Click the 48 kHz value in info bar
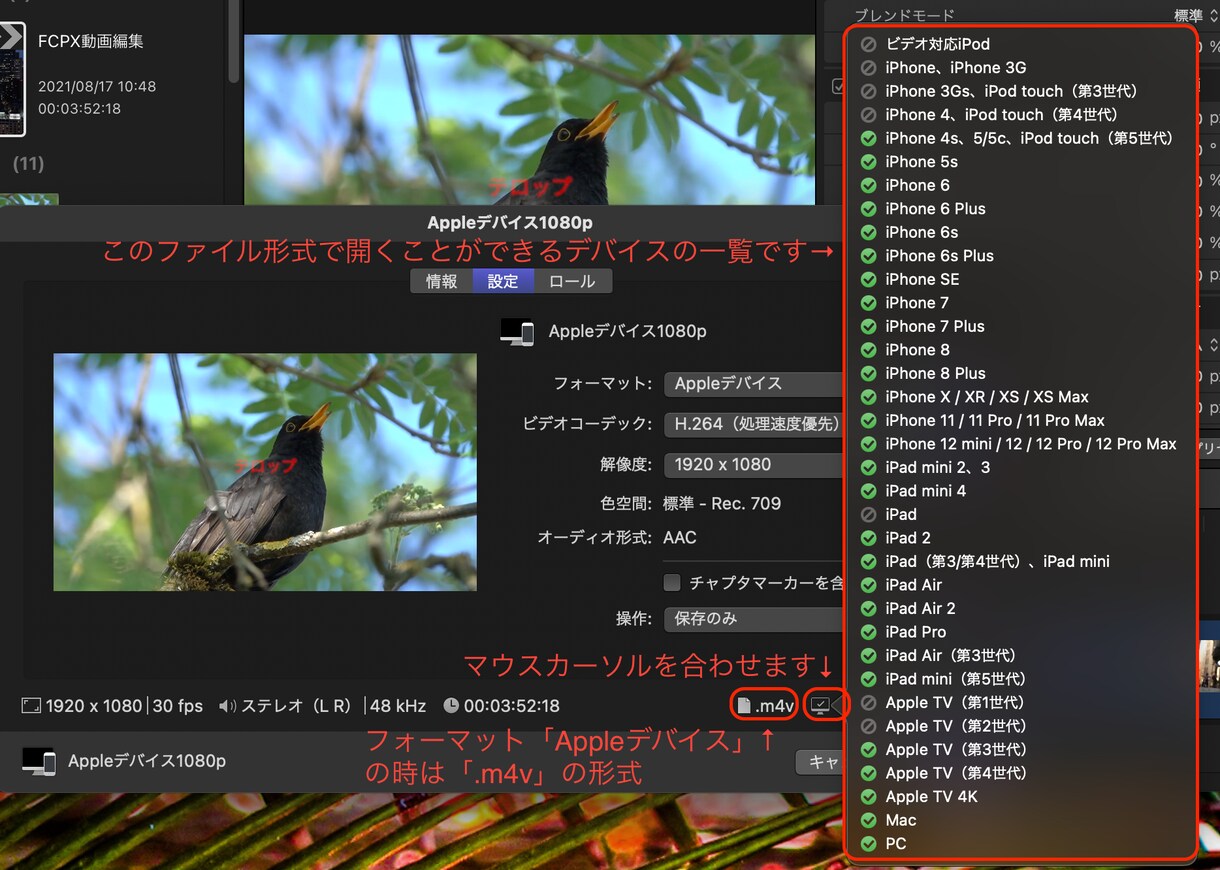Image resolution: width=1220 pixels, height=870 pixels. pyautogui.click(x=397, y=706)
